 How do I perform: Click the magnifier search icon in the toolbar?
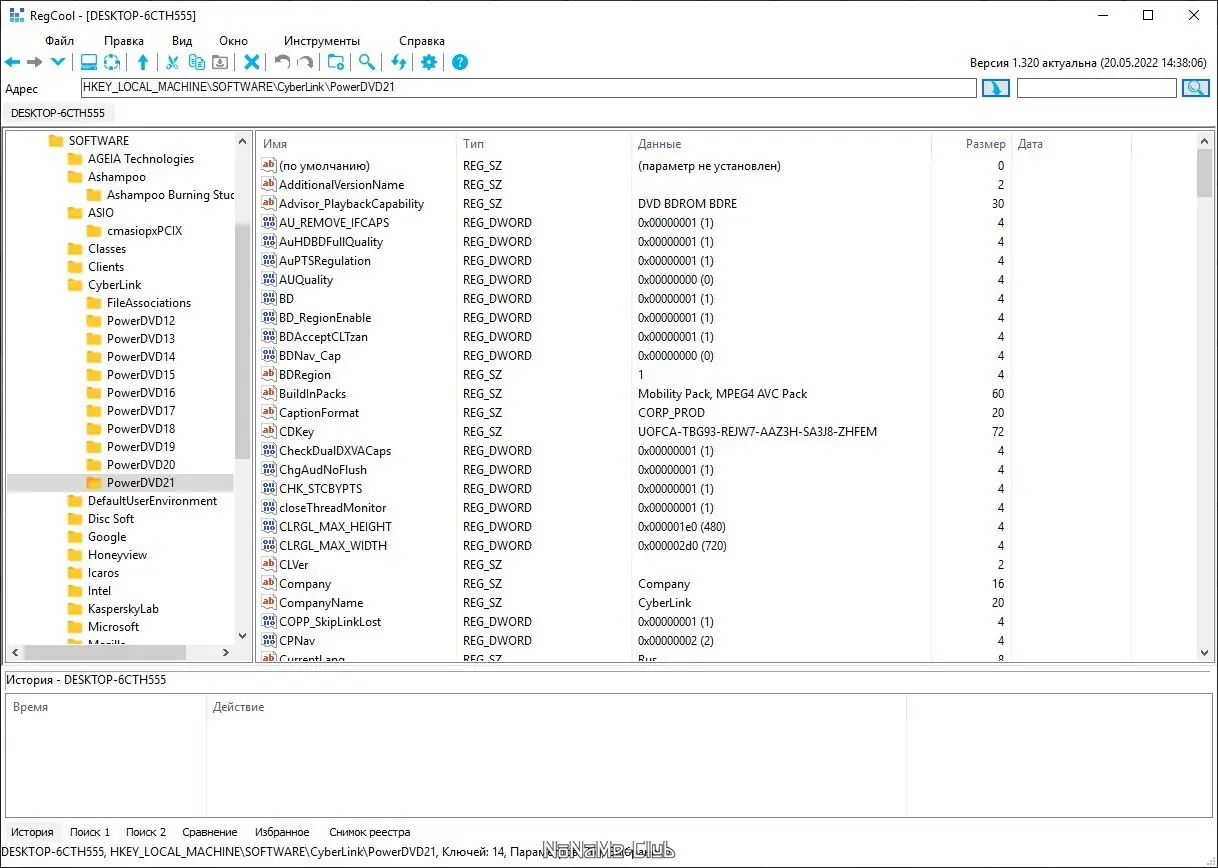click(x=367, y=62)
